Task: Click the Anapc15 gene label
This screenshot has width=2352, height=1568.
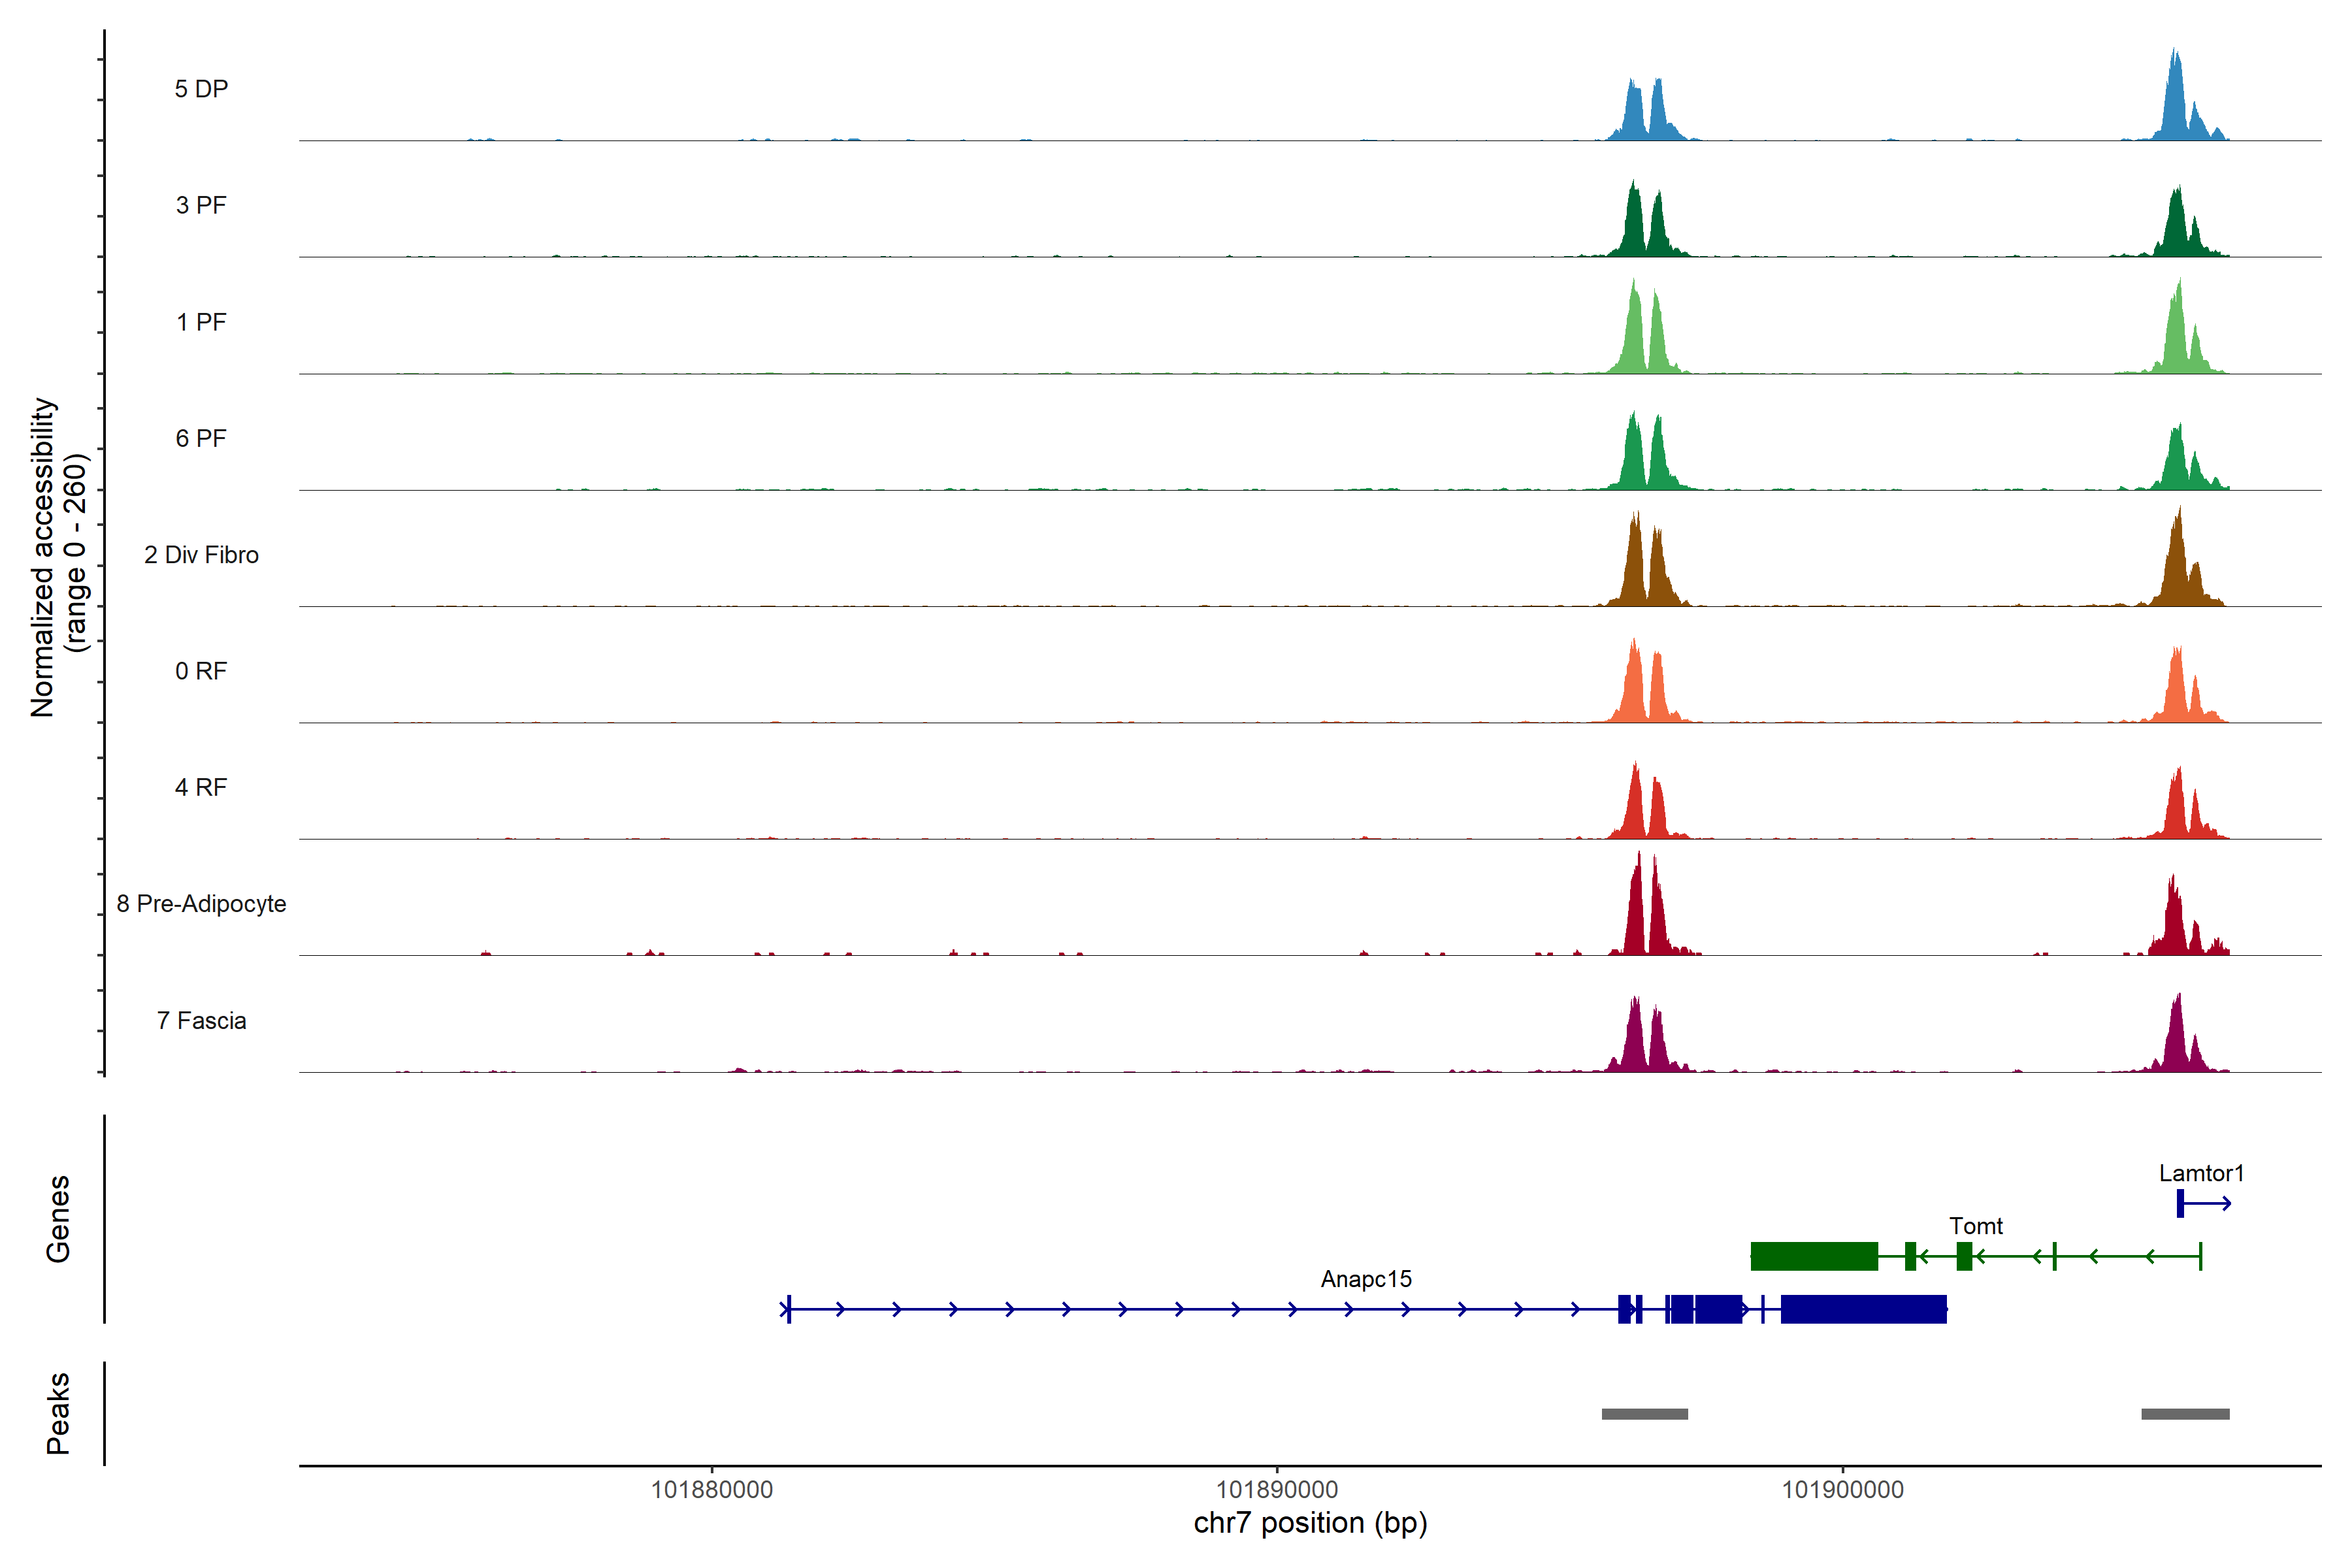Action: pyautogui.click(x=1366, y=1279)
